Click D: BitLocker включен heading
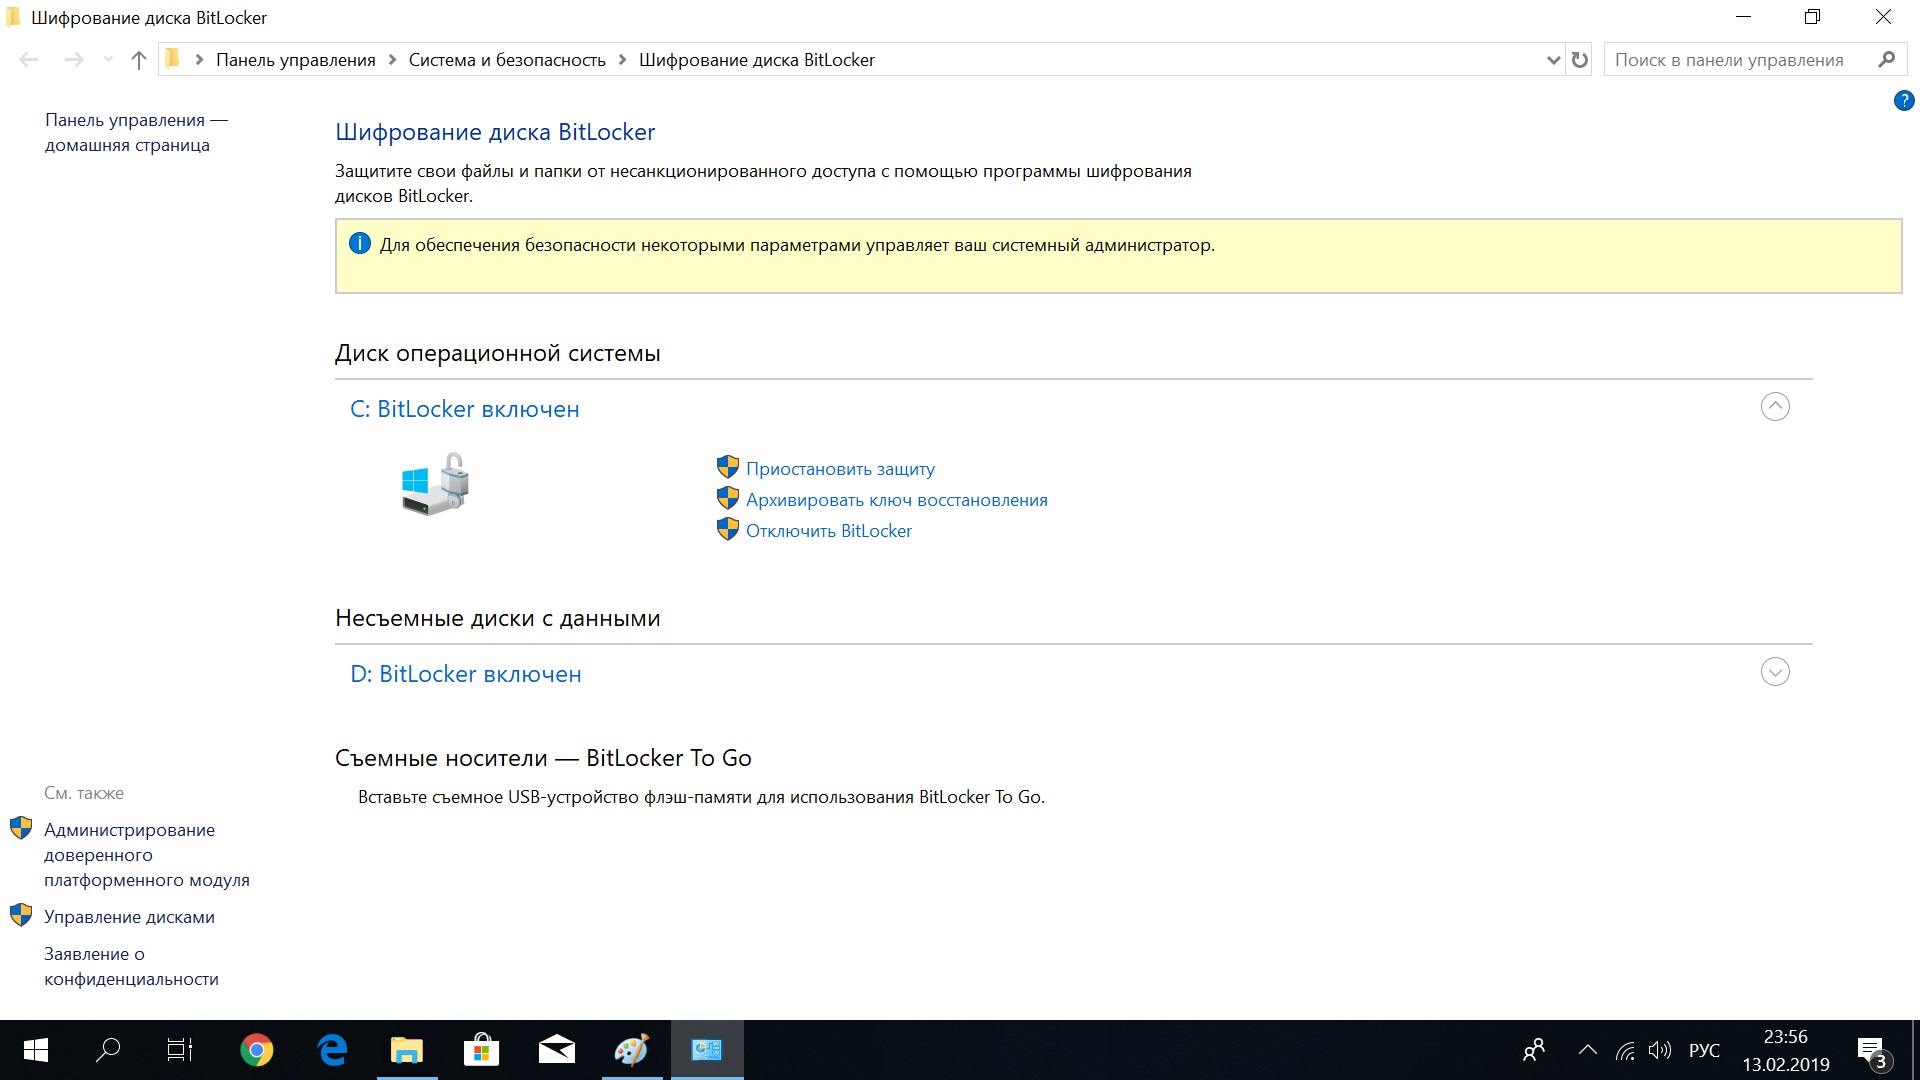 point(466,674)
